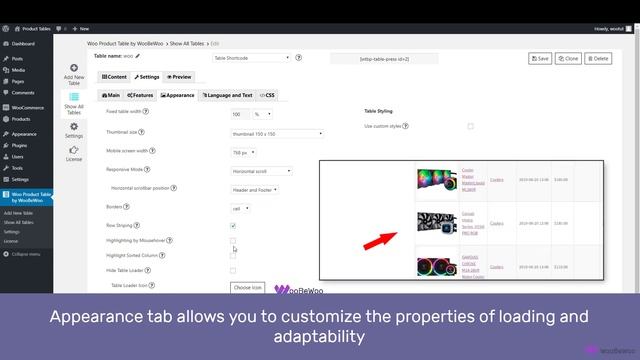This screenshot has height=360, width=640.
Task: Open the Language and Text sub-tab
Action: [x=228, y=95]
